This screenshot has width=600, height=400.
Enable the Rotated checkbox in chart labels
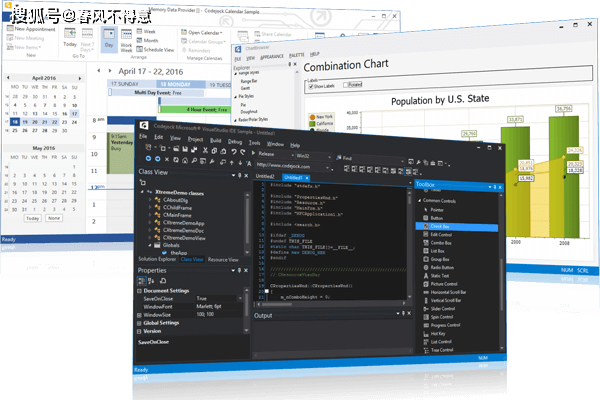(x=345, y=86)
